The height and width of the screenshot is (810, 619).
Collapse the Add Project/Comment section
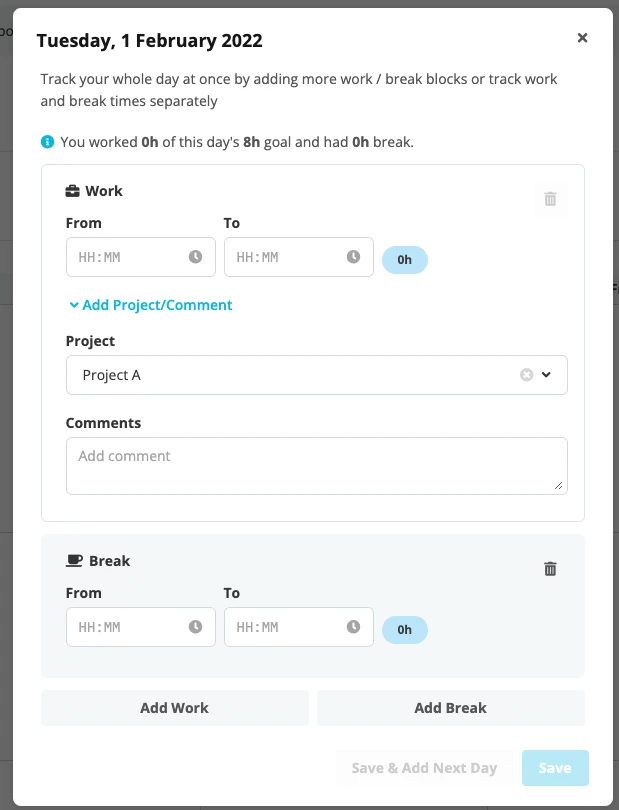pos(151,305)
